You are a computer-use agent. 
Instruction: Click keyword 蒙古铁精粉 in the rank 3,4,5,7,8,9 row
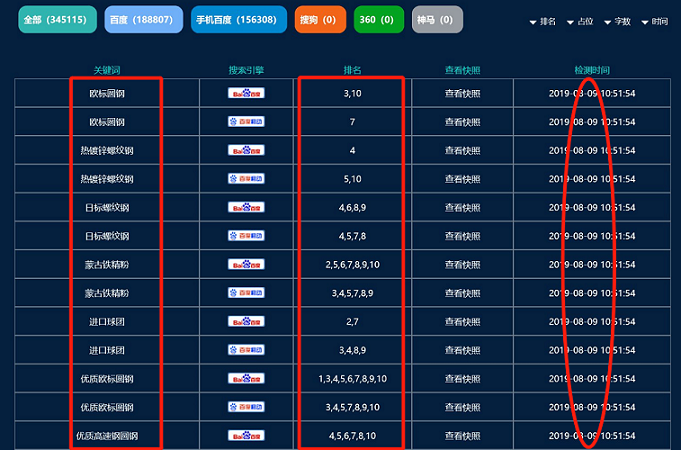click(107, 293)
